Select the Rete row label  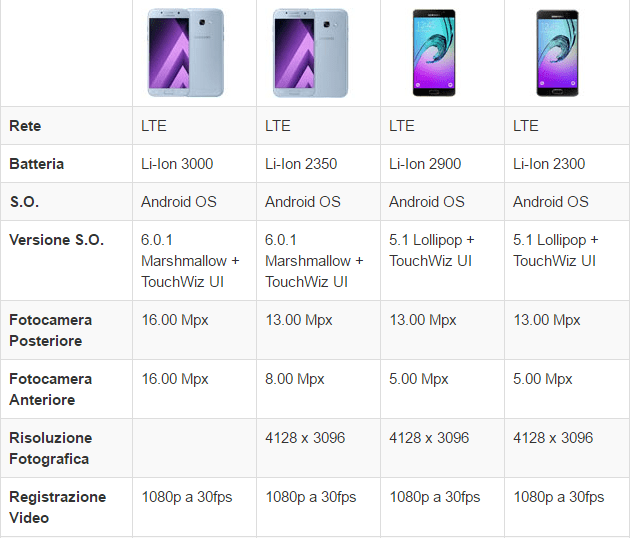(x=25, y=126)
